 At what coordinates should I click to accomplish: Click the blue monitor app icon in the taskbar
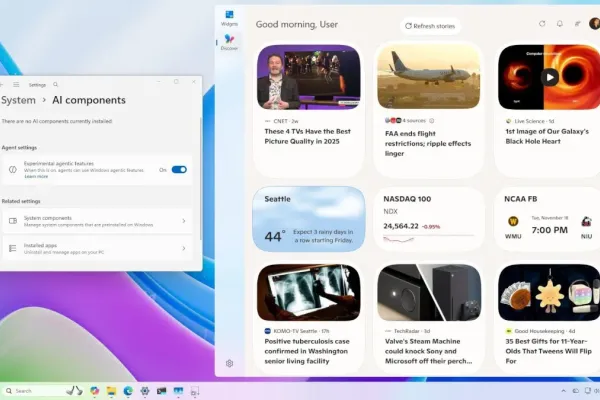click(x=178, y=391)
